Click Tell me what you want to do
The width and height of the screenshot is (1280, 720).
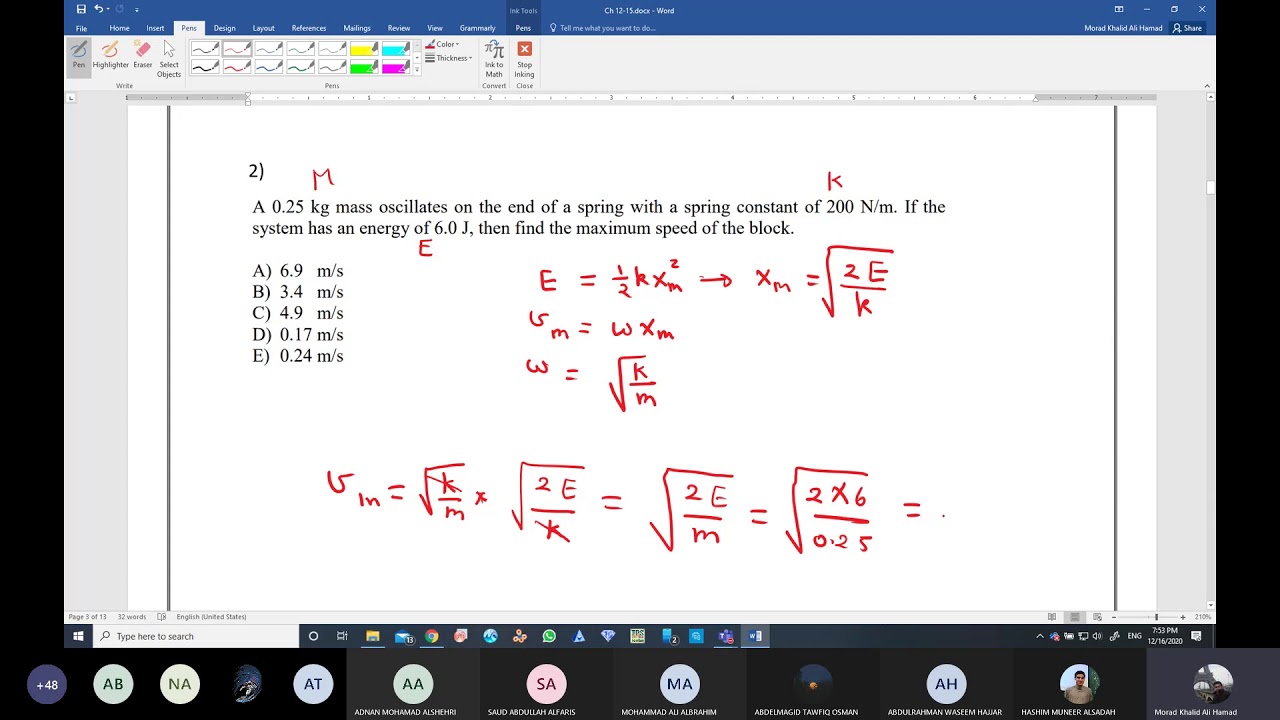[603, 28]
